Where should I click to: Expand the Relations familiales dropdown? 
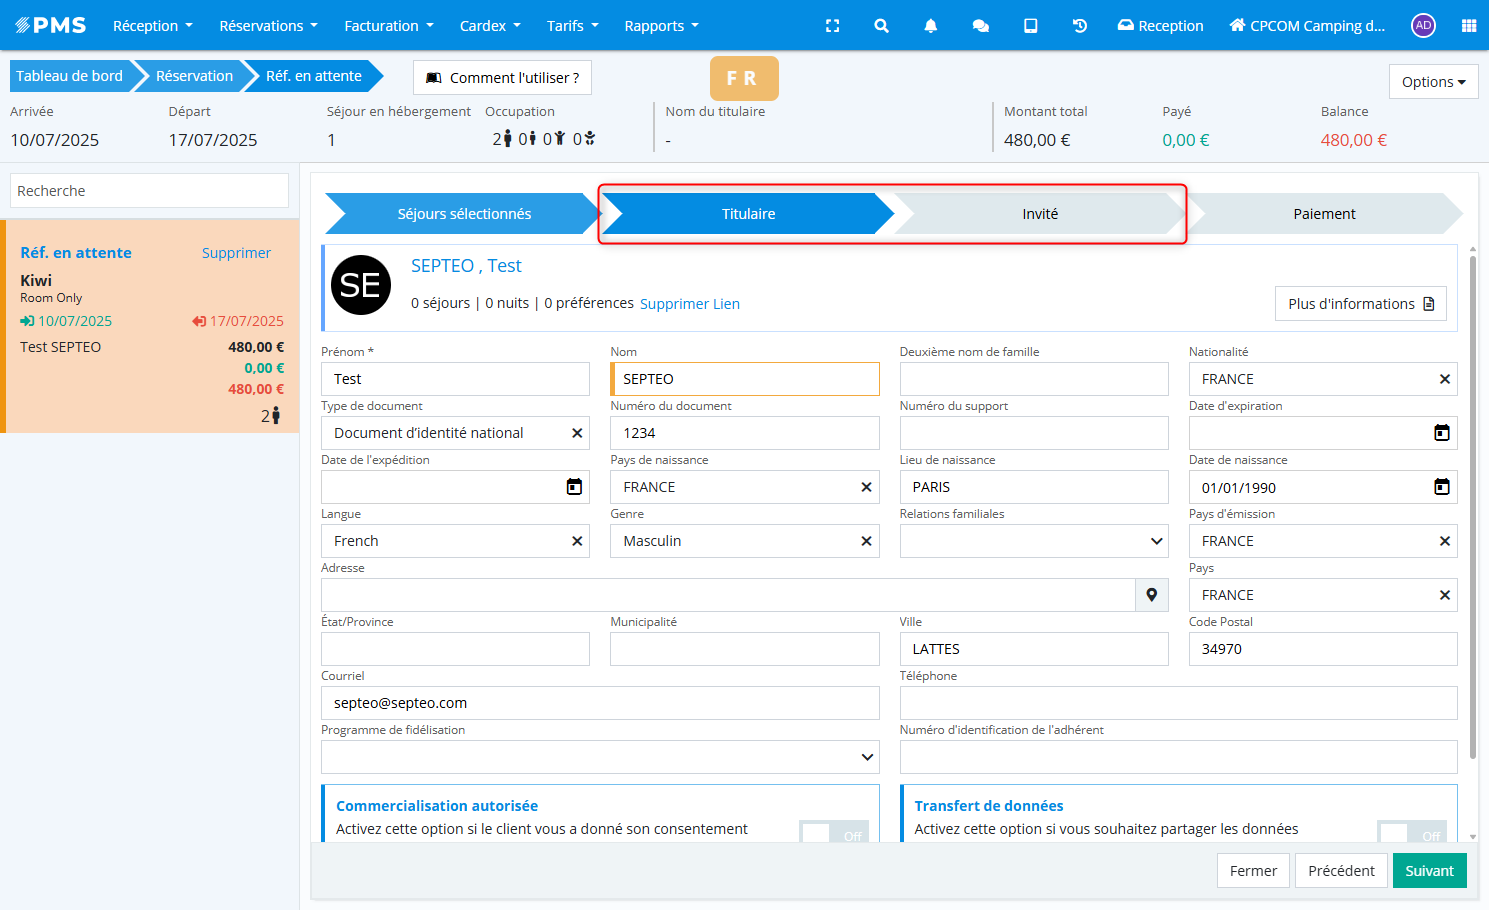pos(1156,541)
